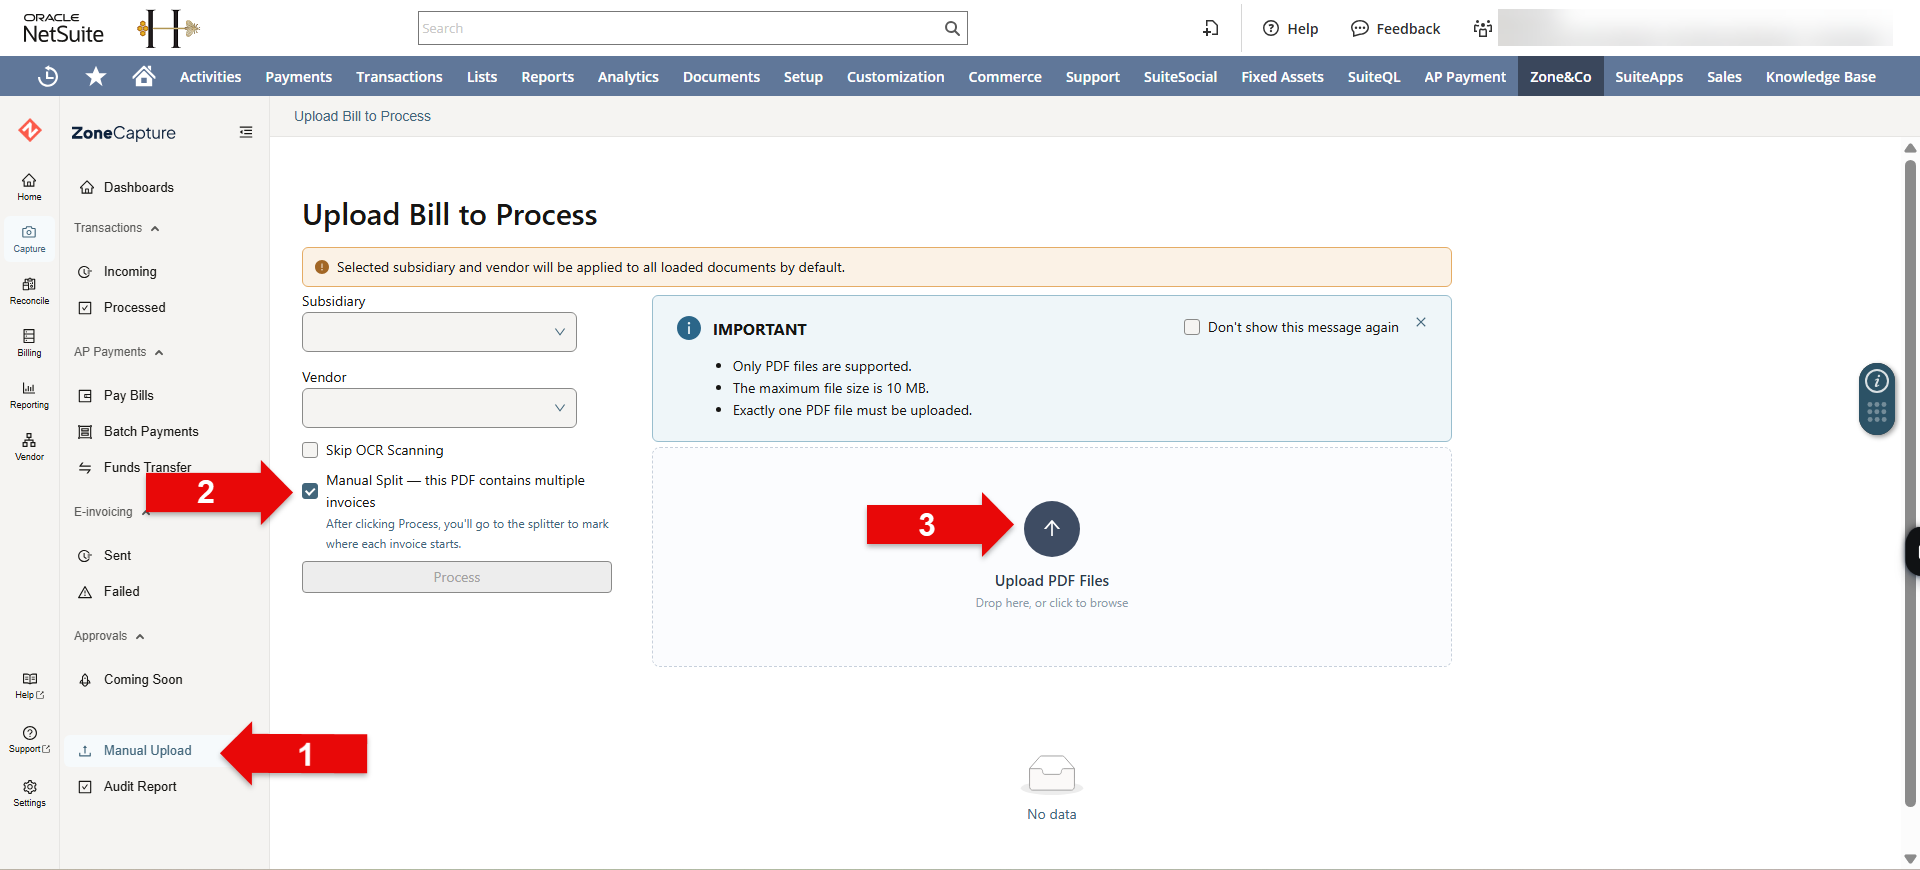
Task: Open the Zone&Co menu tab
Action: tap(1560, 76)
